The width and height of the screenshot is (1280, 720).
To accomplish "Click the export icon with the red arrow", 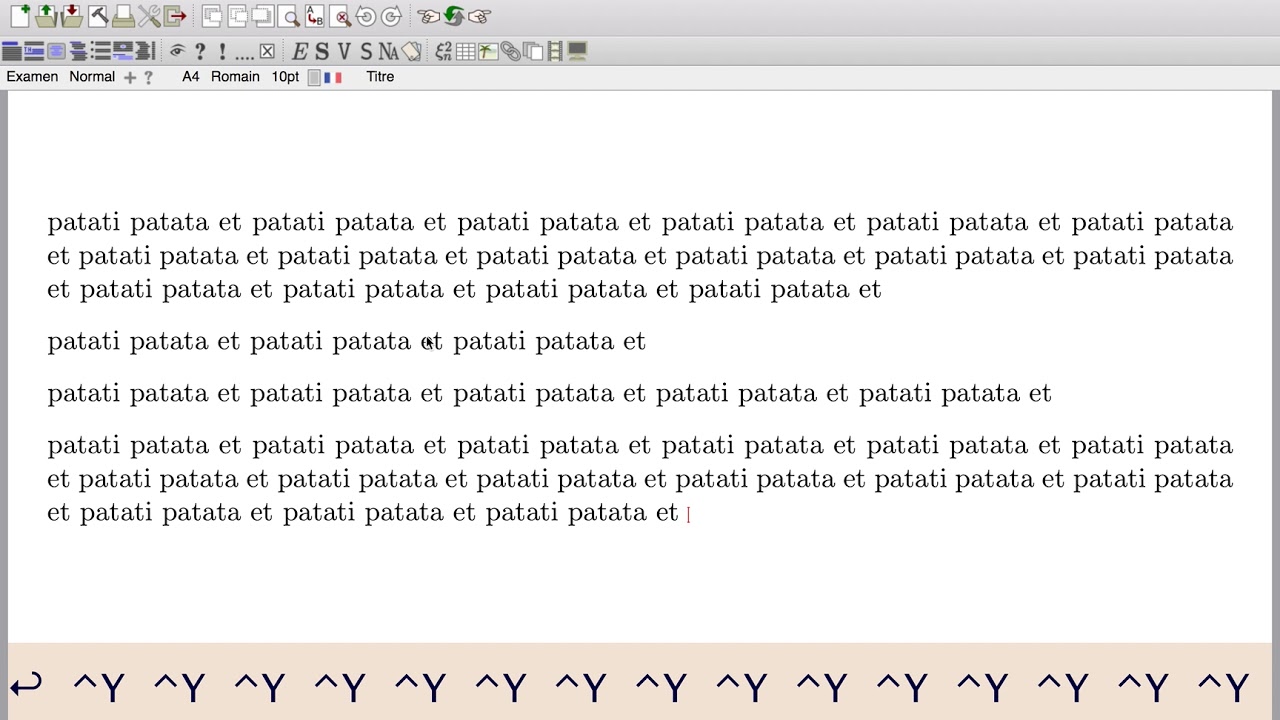I will pyautogui.click(x=175, y=16).
